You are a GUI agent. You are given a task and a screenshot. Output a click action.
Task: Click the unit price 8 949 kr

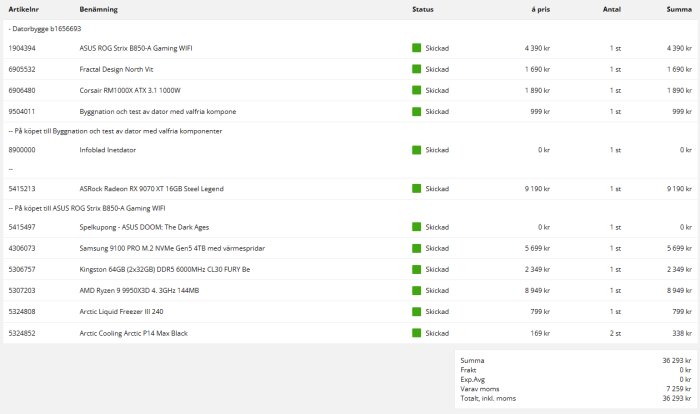click(538, 290)
